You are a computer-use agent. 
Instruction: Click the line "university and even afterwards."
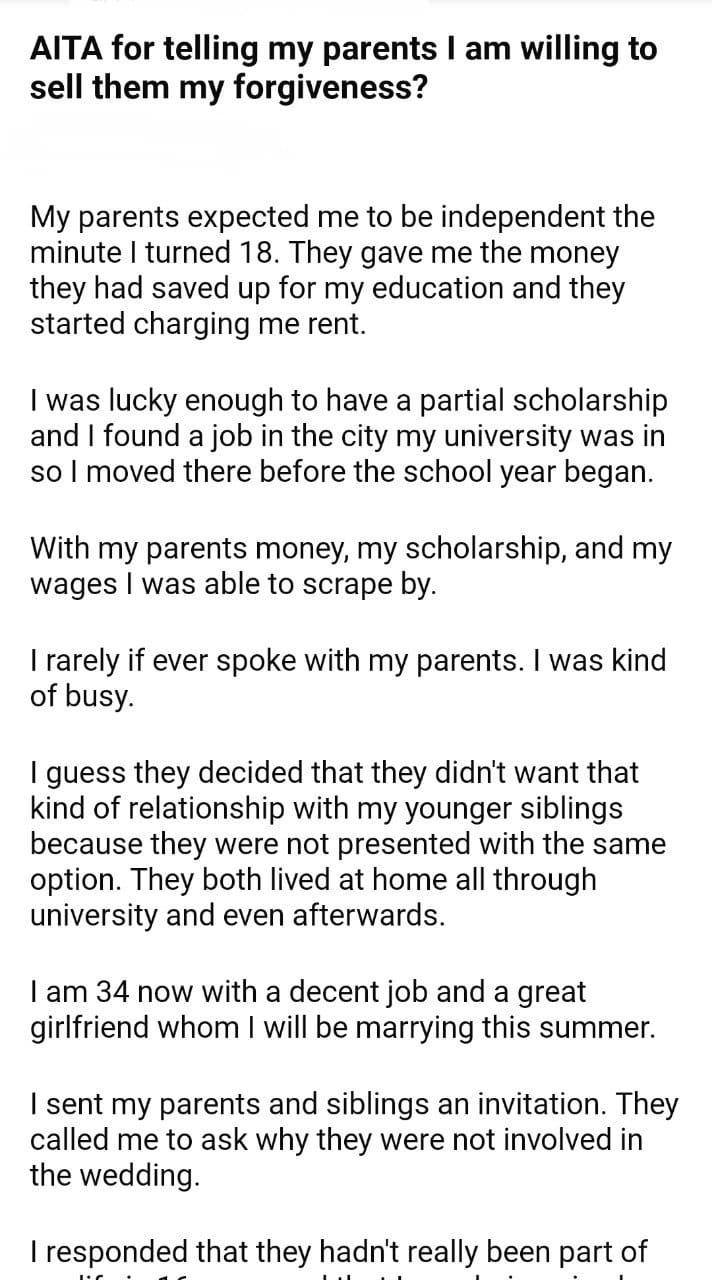tap(237, 916)
